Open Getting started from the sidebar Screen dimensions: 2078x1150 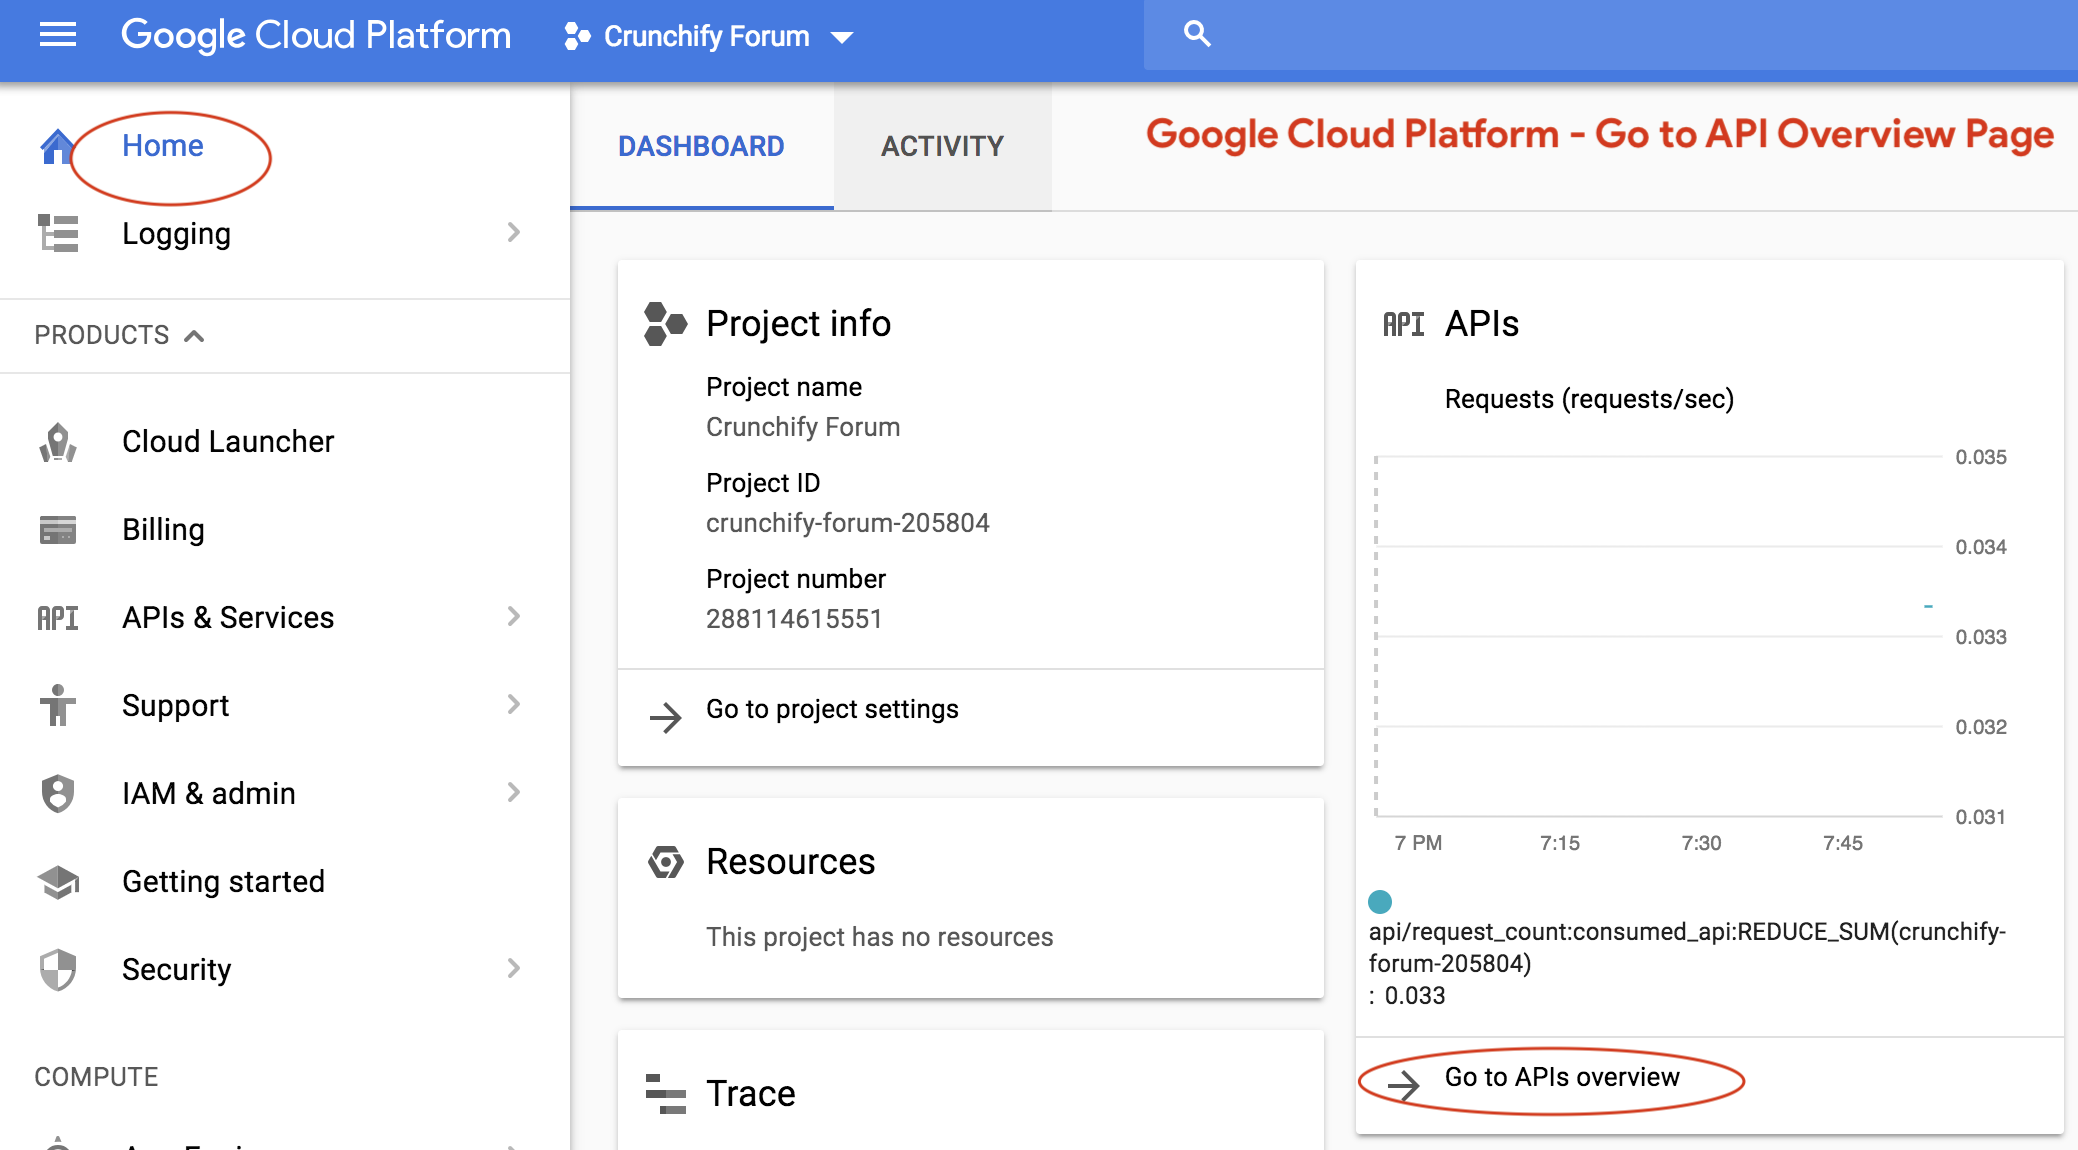click(x=223, y=882)
